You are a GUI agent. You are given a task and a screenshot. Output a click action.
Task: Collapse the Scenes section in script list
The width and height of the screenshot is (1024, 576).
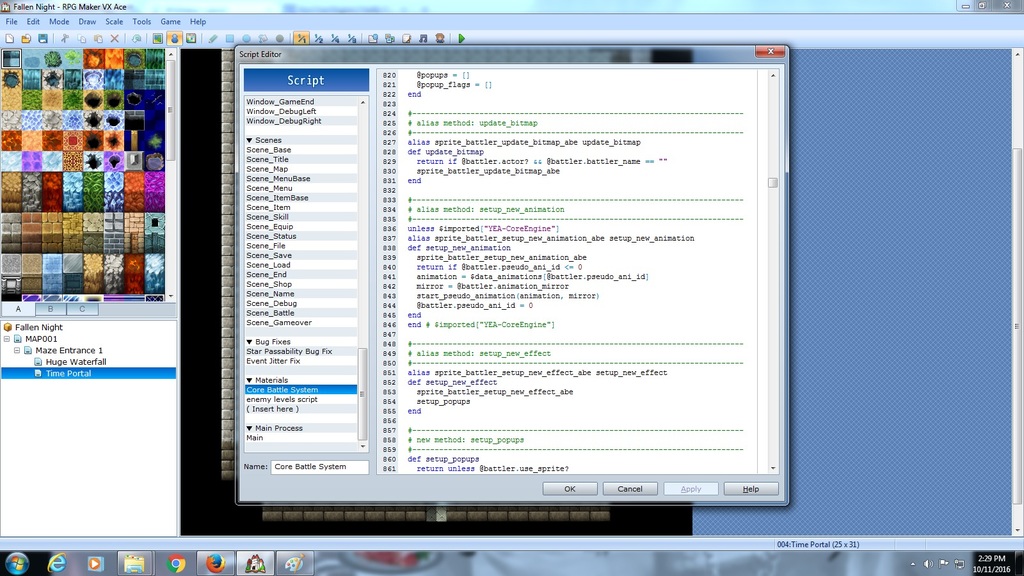click(250, 141)
